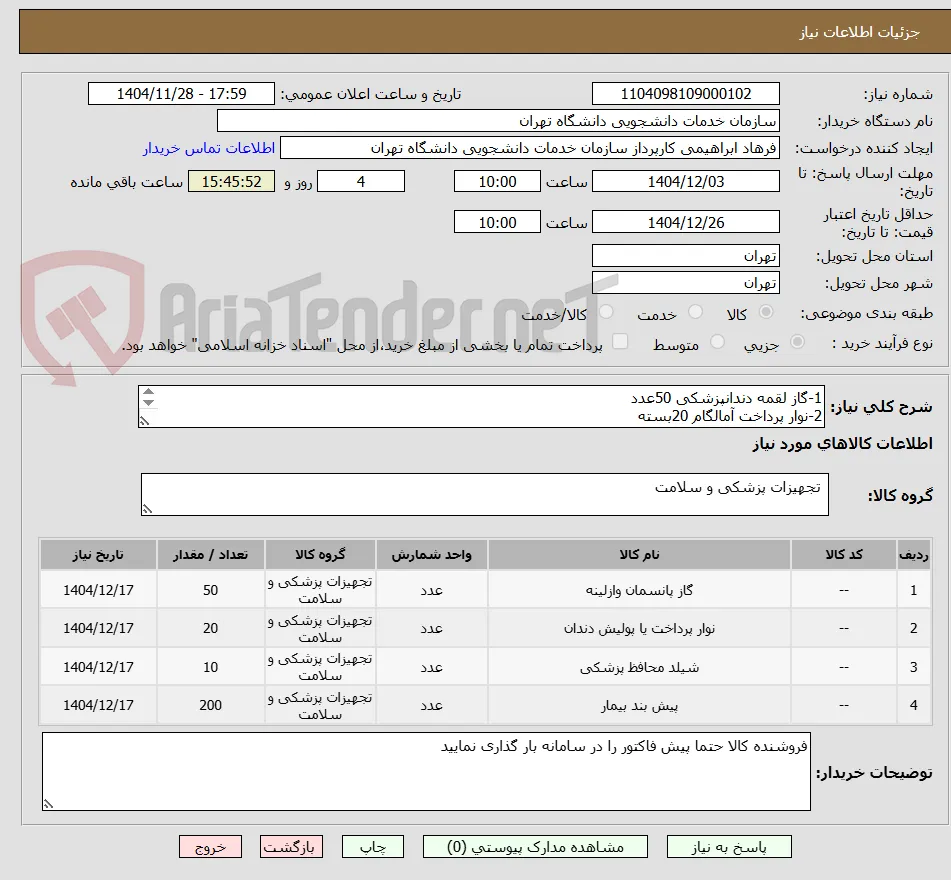Image resolution: width=951 pixels, height=880 pixels.
Task: Select the جزیی purchase type radio
Action: click(x=797, y=342)
